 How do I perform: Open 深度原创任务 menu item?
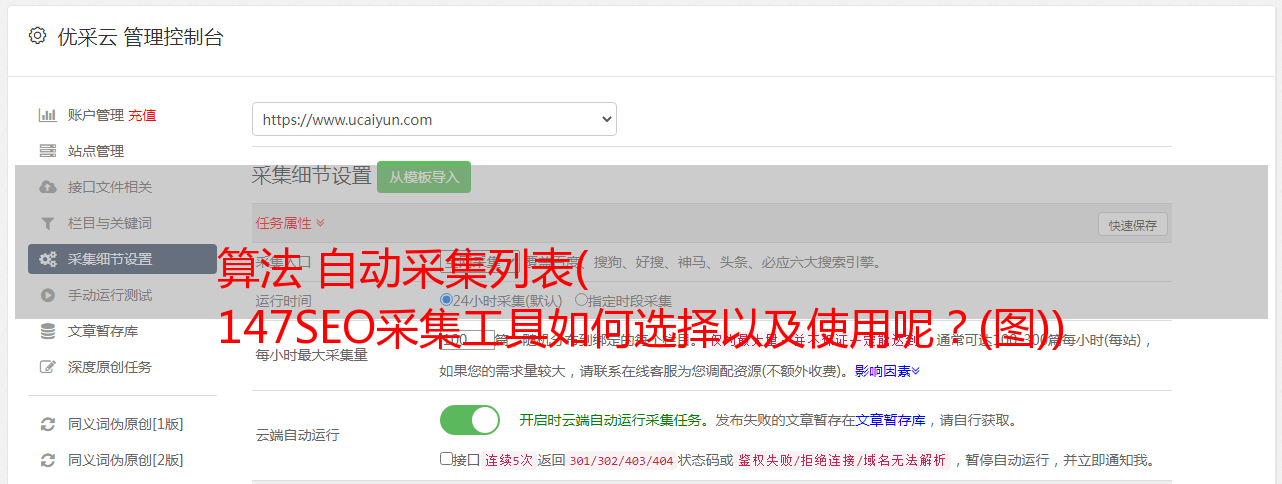pyautogui.click(x=110, y=367)
